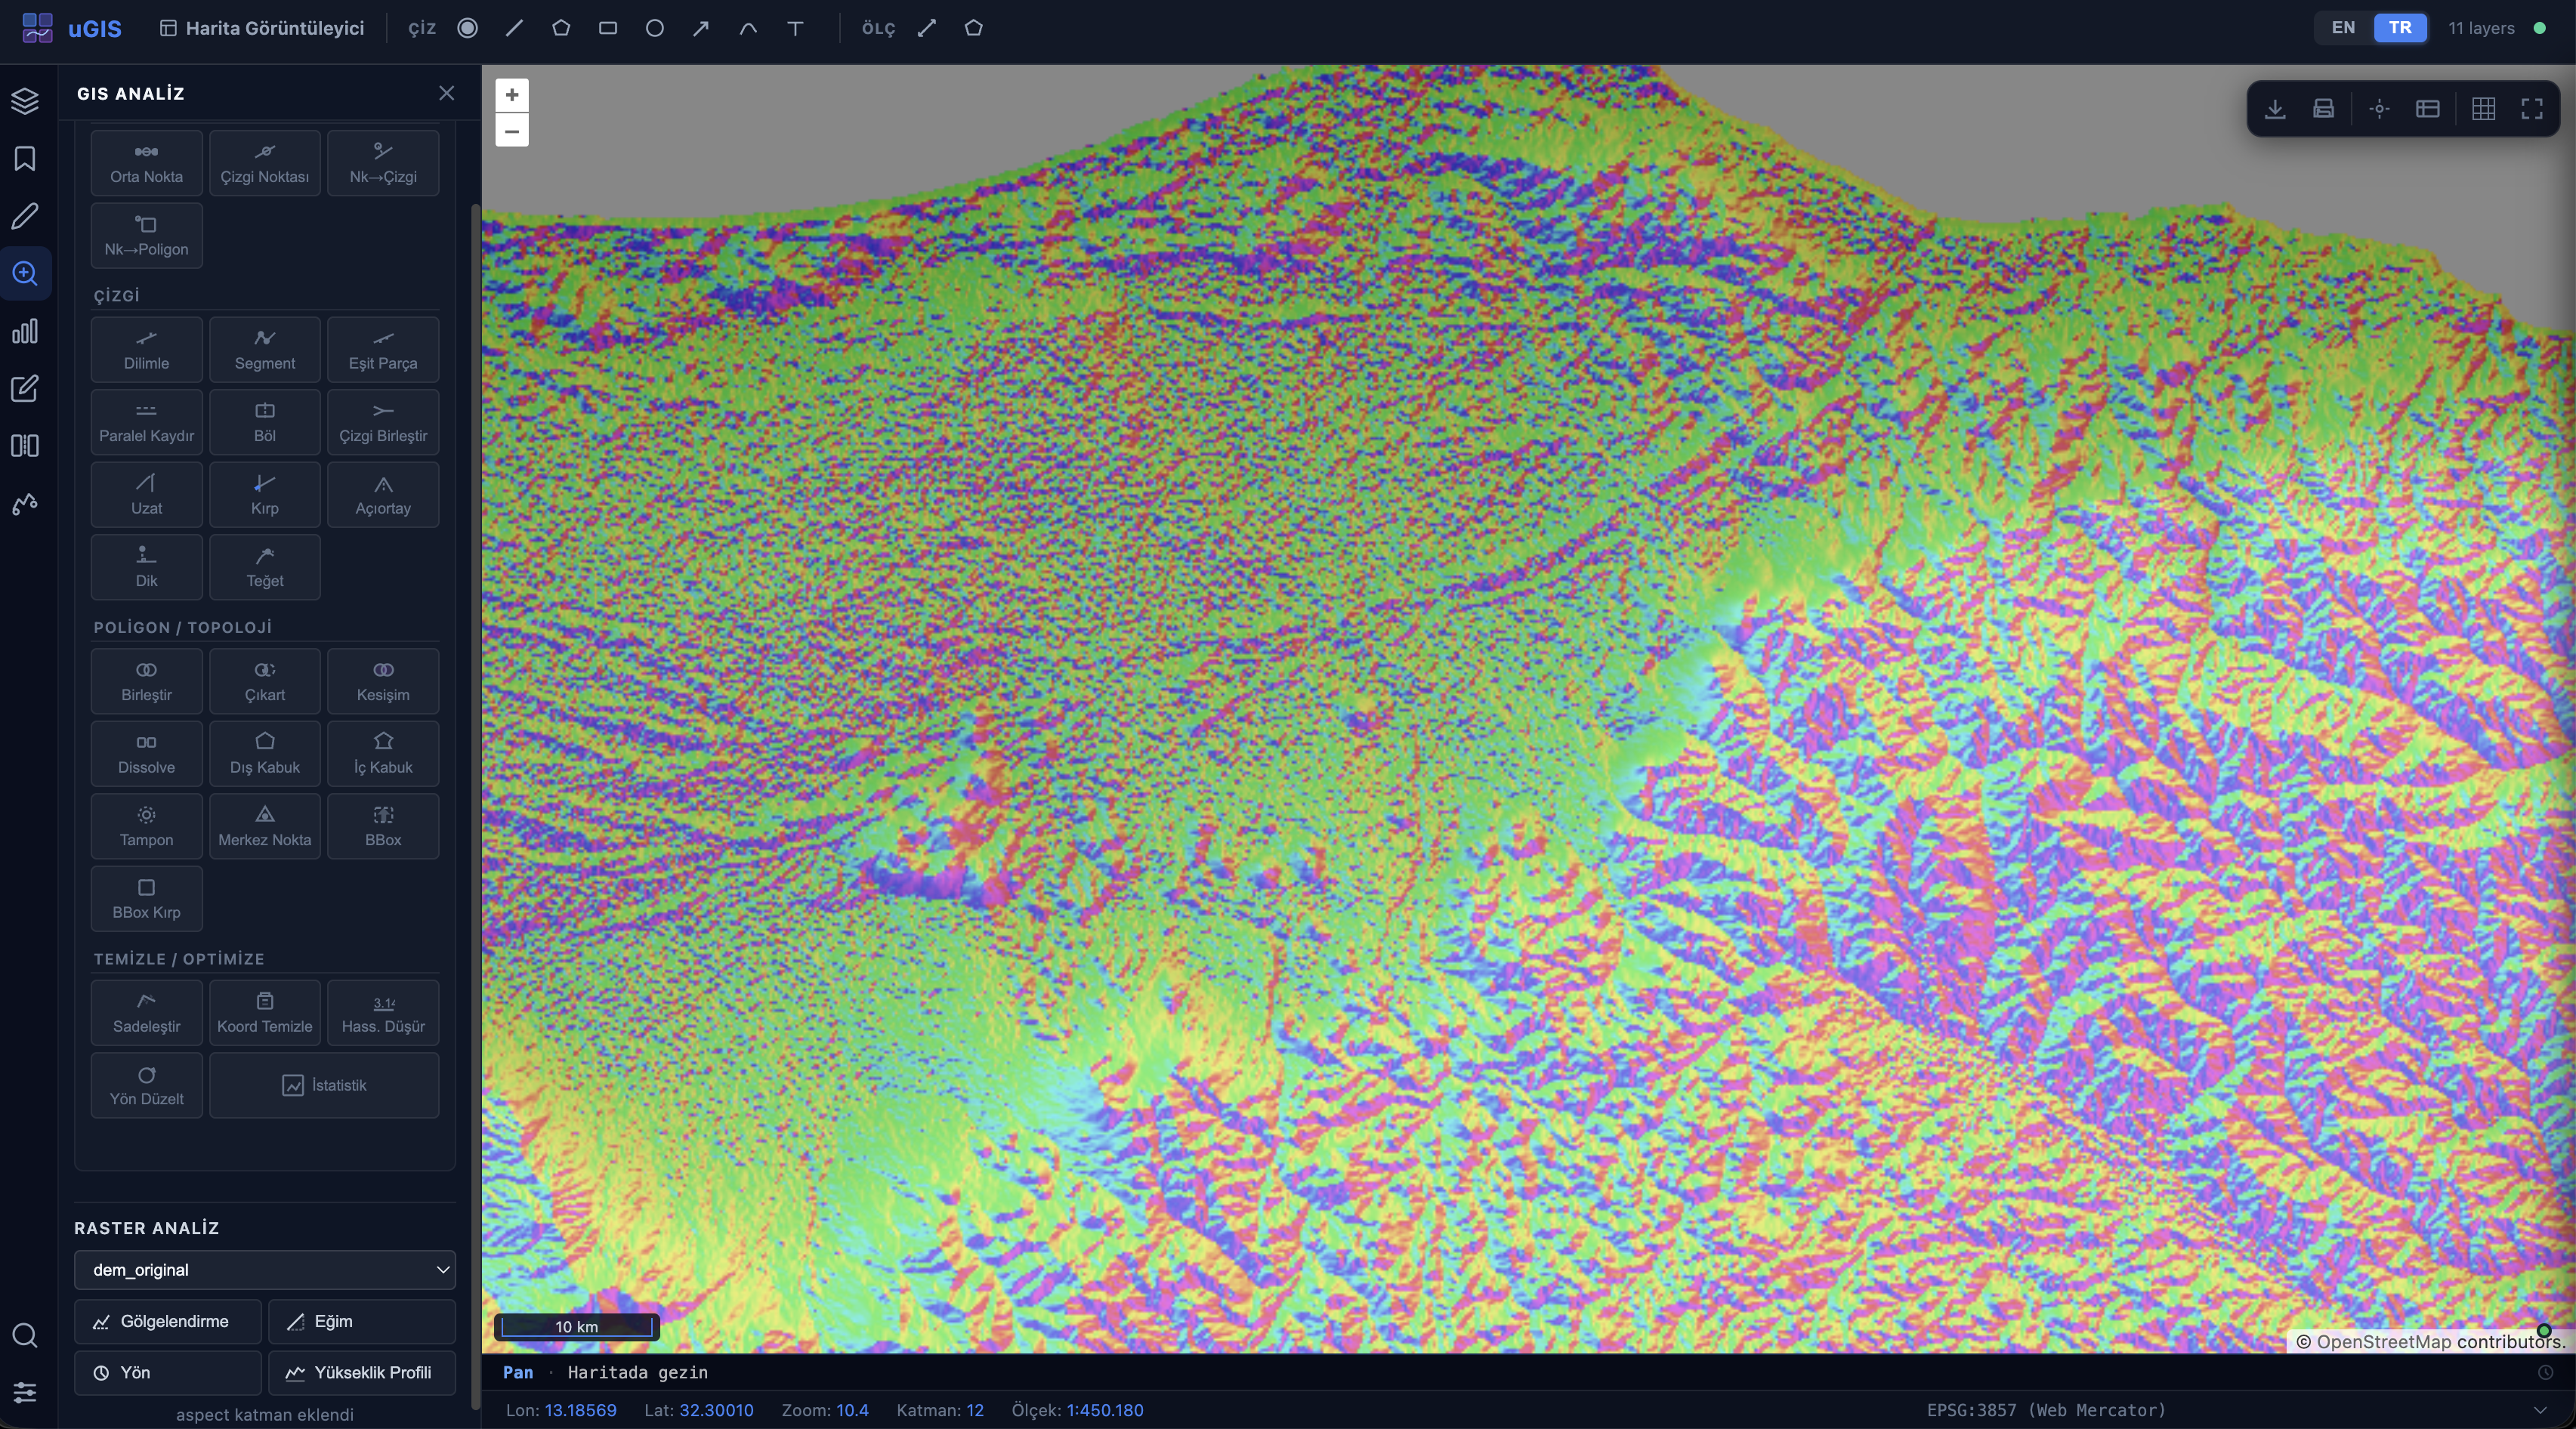Open the layers panel in sidebar
The image size is (2576, 1429).
(x=25, y=101)
